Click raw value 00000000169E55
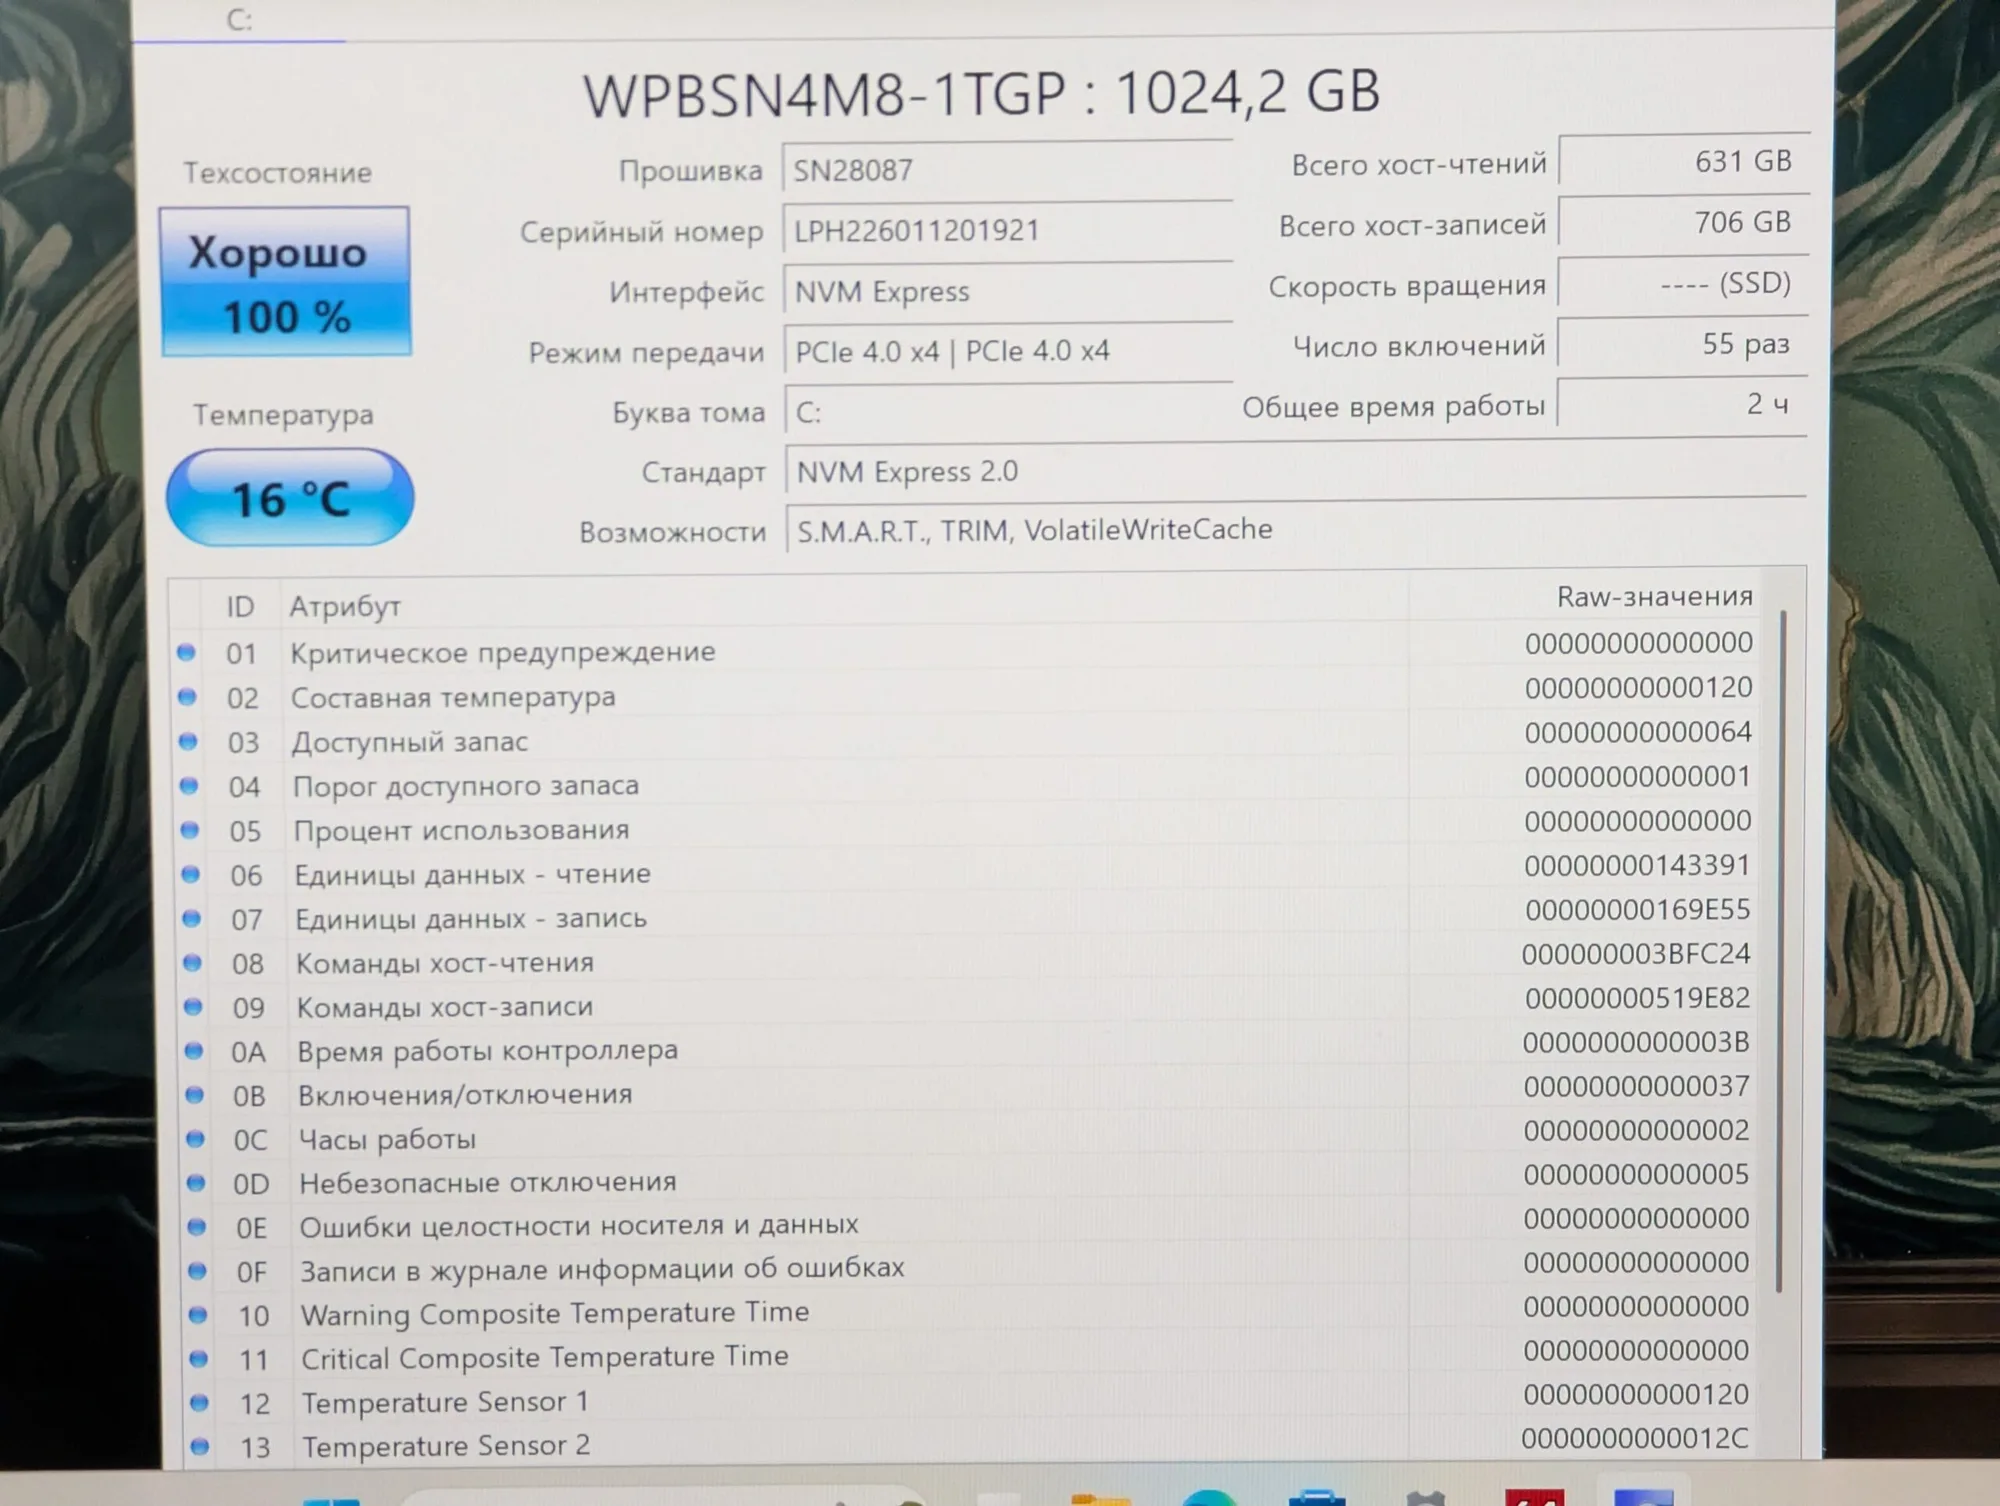This screenshot has width=2000, height=1506. [1637, 909]
